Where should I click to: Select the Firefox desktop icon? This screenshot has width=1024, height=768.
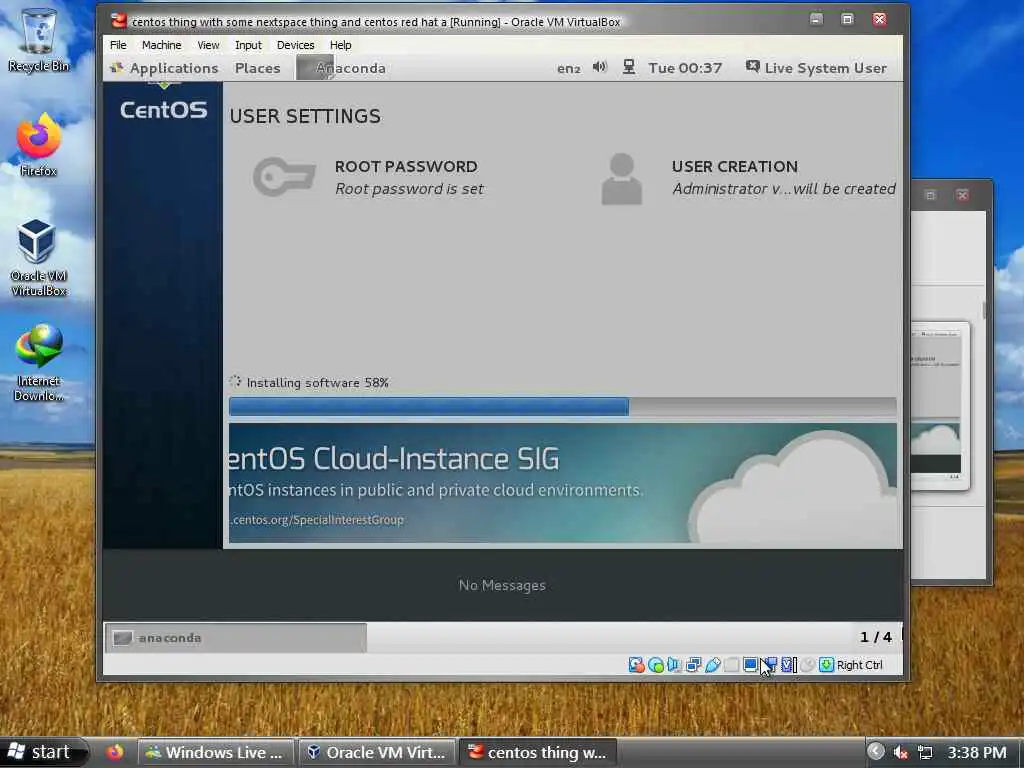pos(38,145)
